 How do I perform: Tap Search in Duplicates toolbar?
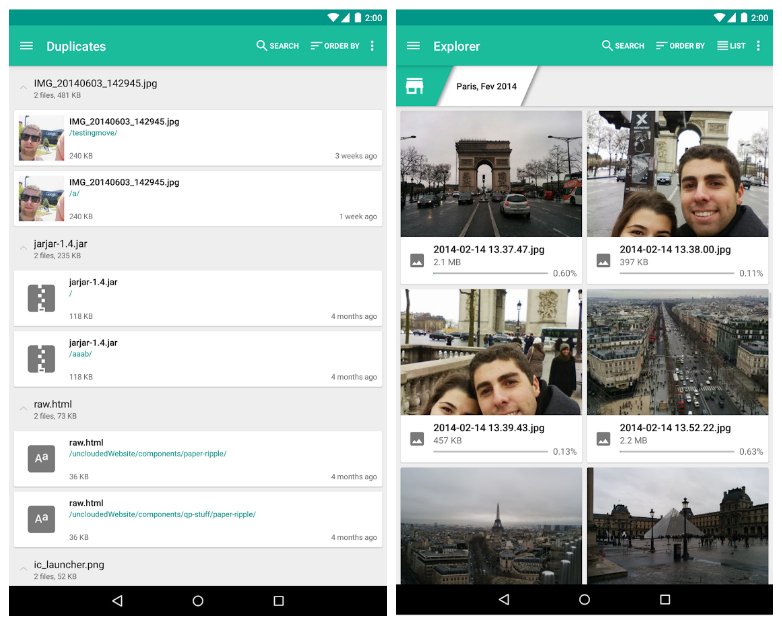277,46
